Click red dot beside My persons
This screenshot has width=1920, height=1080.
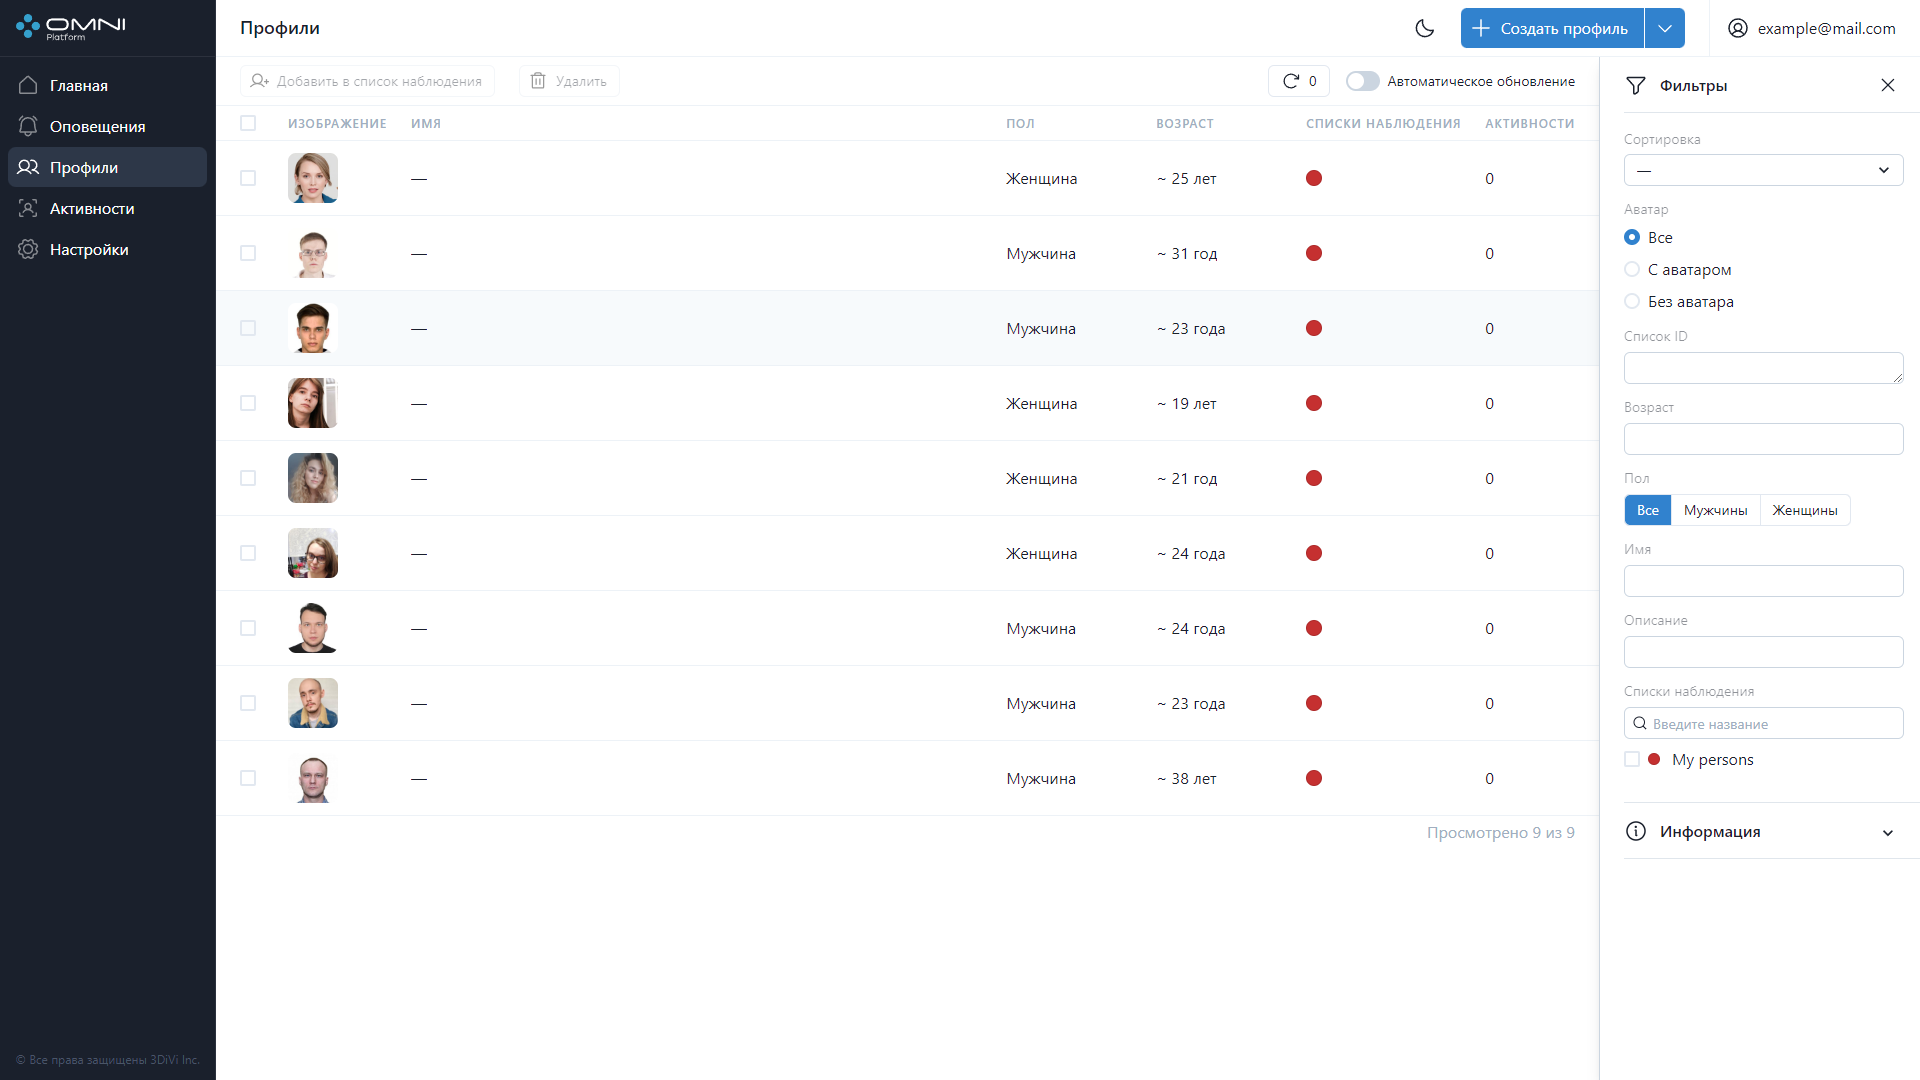click(x=1654, y=759)
